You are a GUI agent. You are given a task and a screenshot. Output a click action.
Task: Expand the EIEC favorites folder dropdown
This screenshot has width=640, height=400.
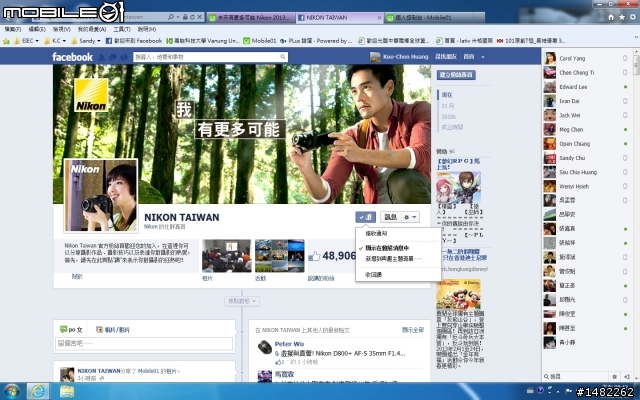point(37,41)
